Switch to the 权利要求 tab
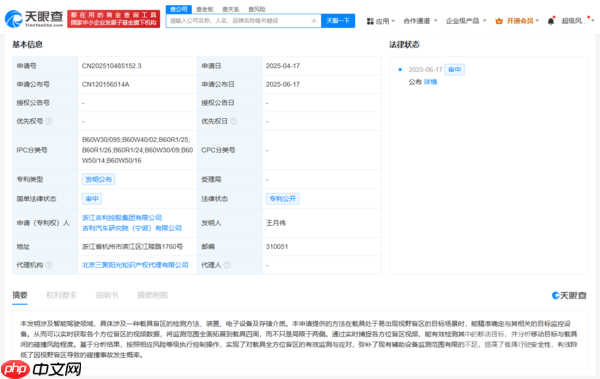Viewport: 600px width, 379px height. [62, 295]
